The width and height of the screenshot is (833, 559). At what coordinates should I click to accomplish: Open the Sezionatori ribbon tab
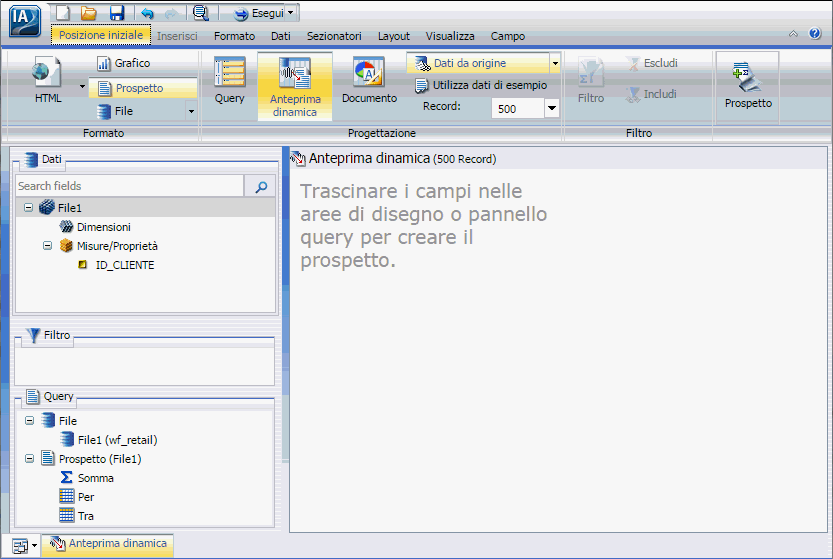tap(334, 36)
